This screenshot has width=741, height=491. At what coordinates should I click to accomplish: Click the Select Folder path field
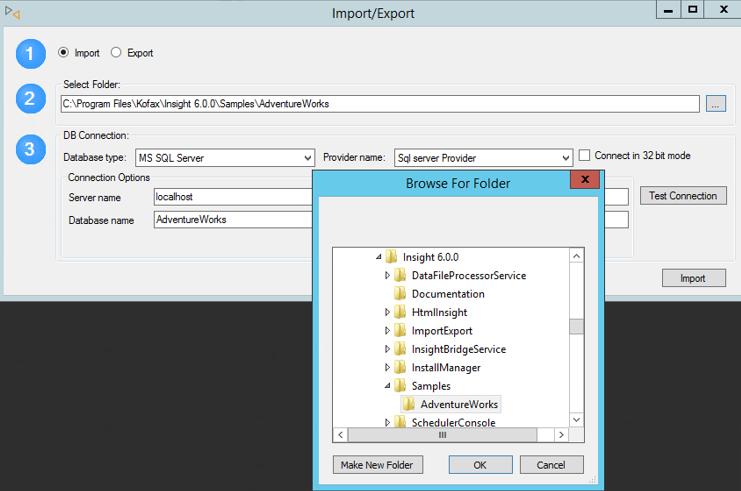click(x=380, y=104)
